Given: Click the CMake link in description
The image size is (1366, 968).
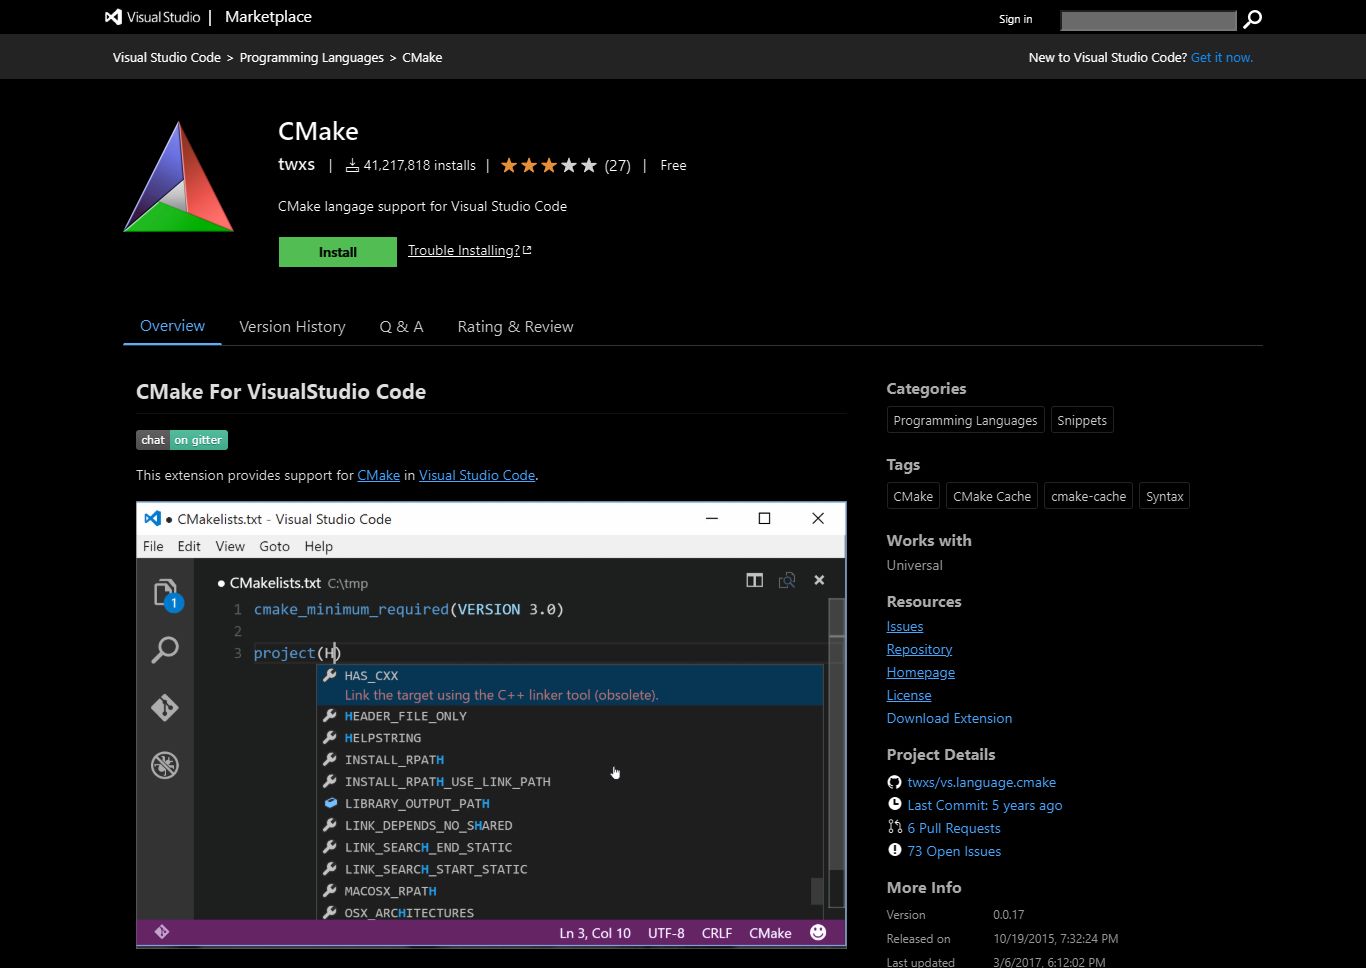Looking at the screenshot, I should point(379,475).
